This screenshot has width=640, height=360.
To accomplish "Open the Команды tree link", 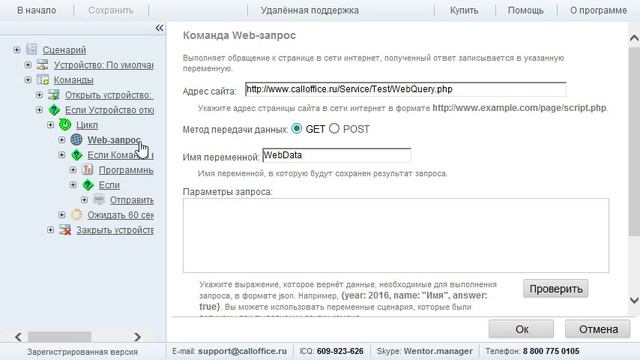I will tap(73, 80).
